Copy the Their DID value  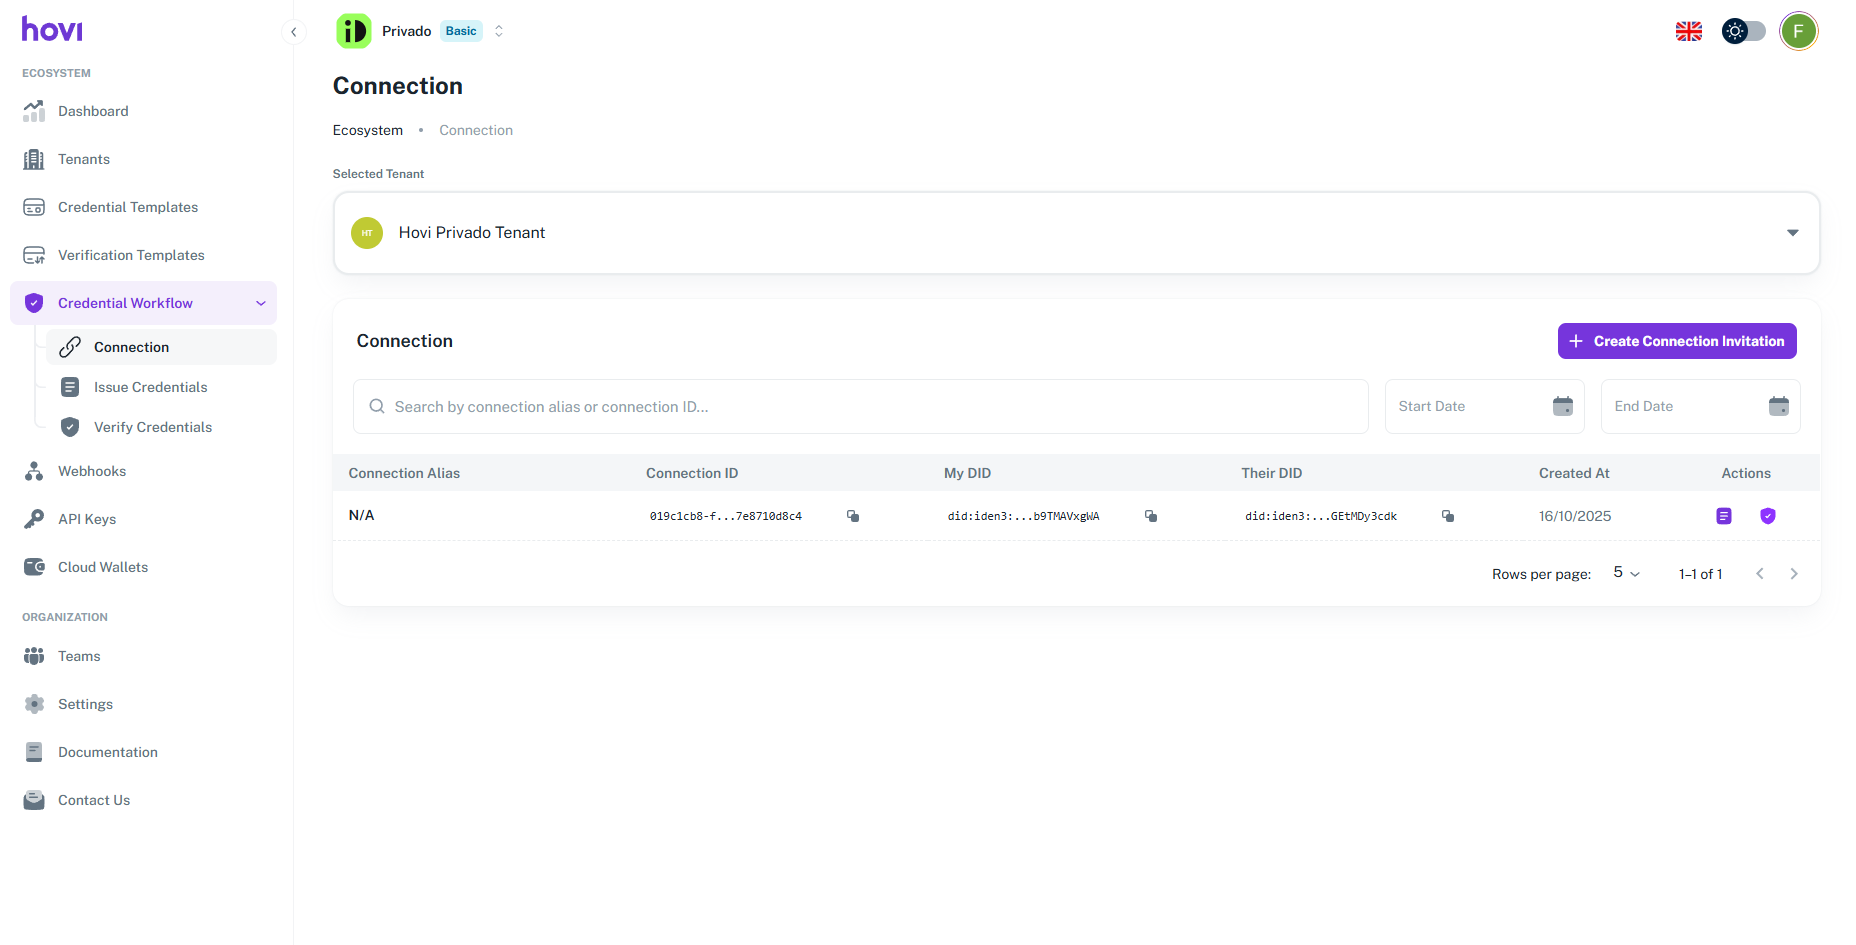1448,516
